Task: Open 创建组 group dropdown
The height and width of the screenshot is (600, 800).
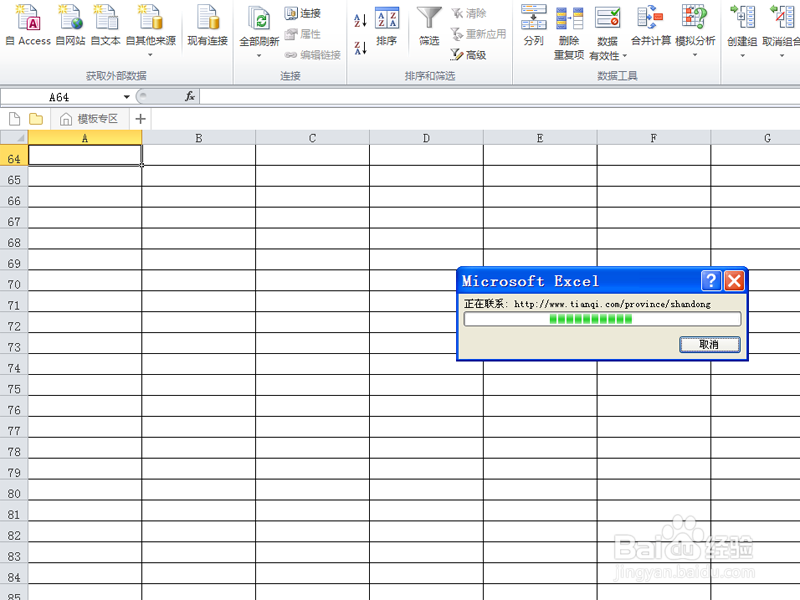Action: 742,31
